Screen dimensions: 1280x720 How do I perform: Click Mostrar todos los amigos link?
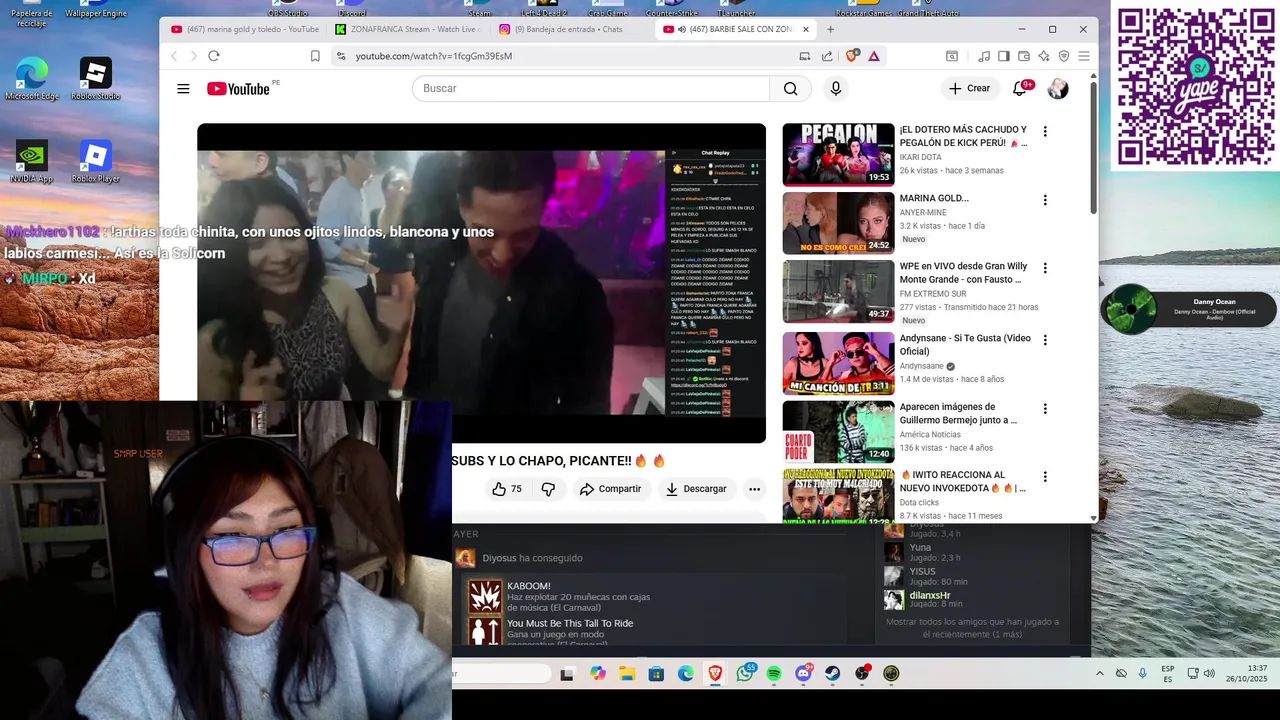coord(972,628)
